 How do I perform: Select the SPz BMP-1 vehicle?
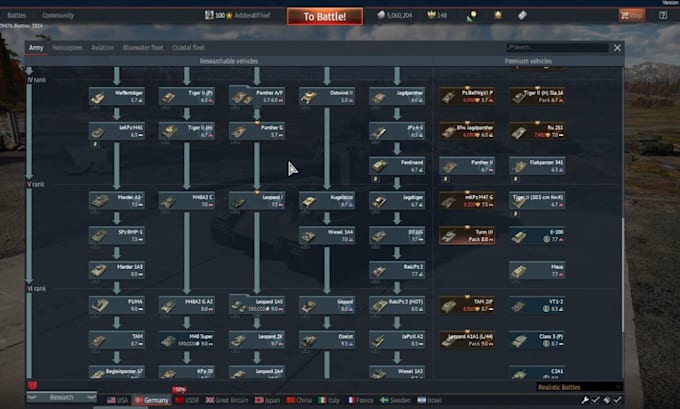[117, 236]
